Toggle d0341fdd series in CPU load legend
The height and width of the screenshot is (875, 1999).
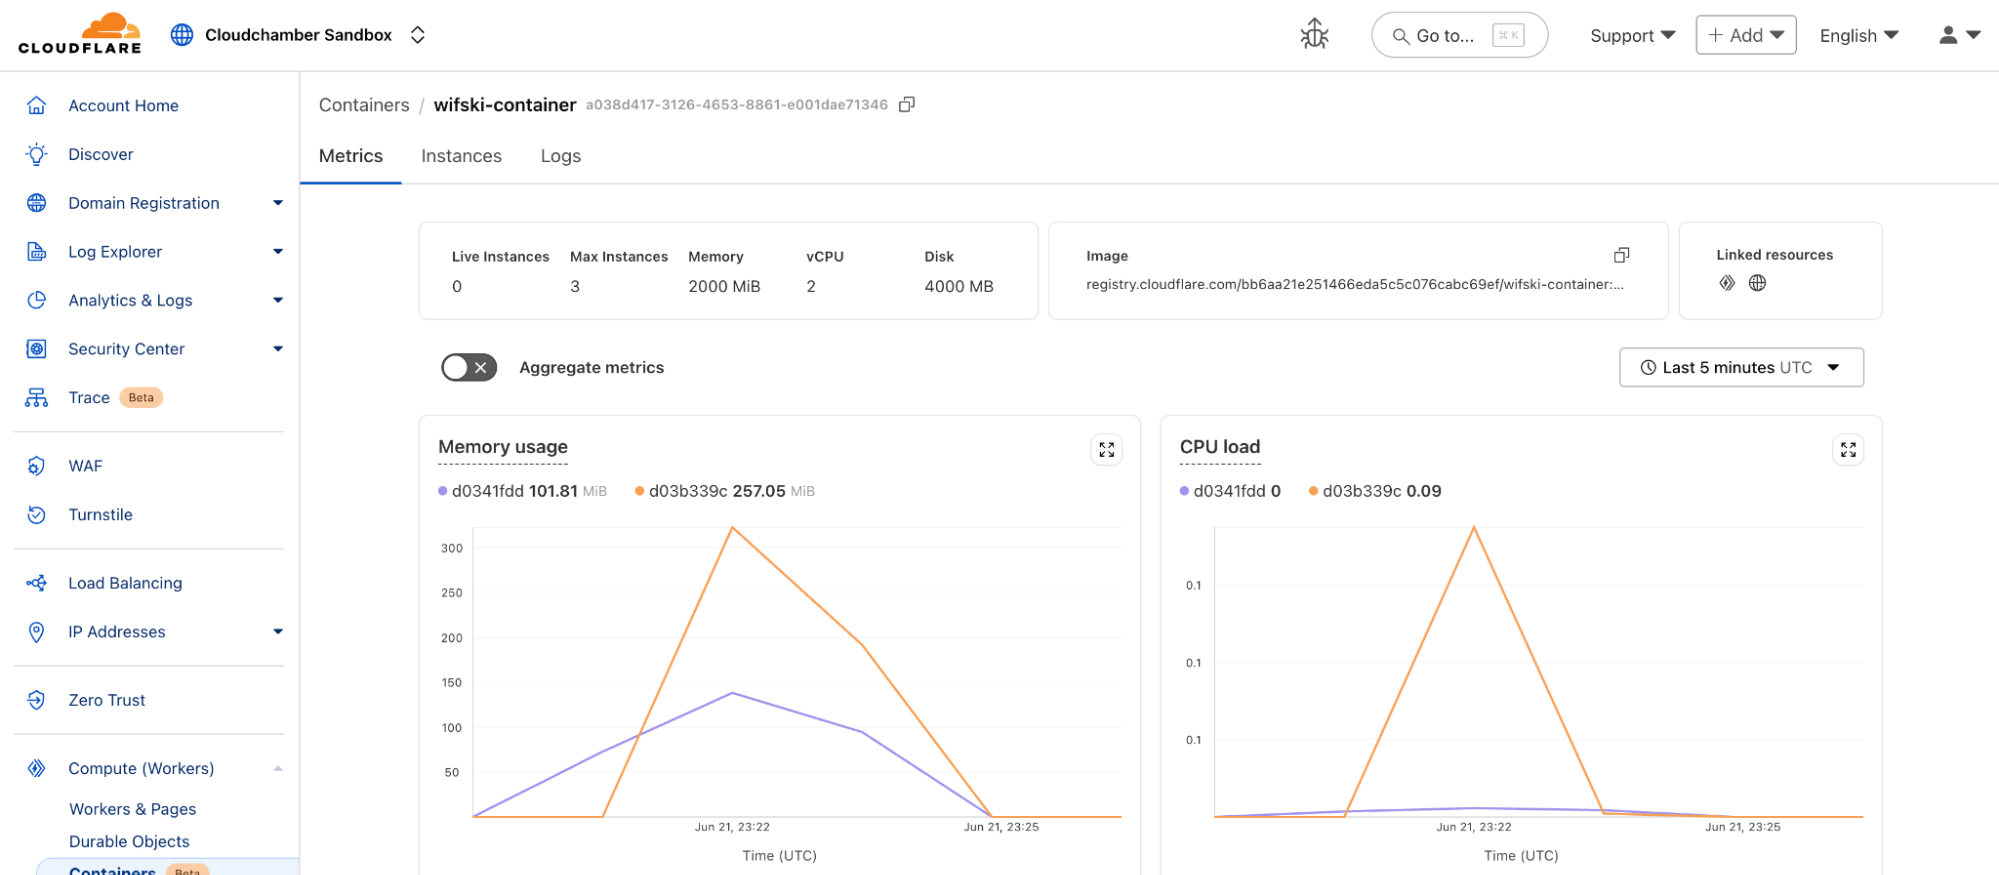1230,491
